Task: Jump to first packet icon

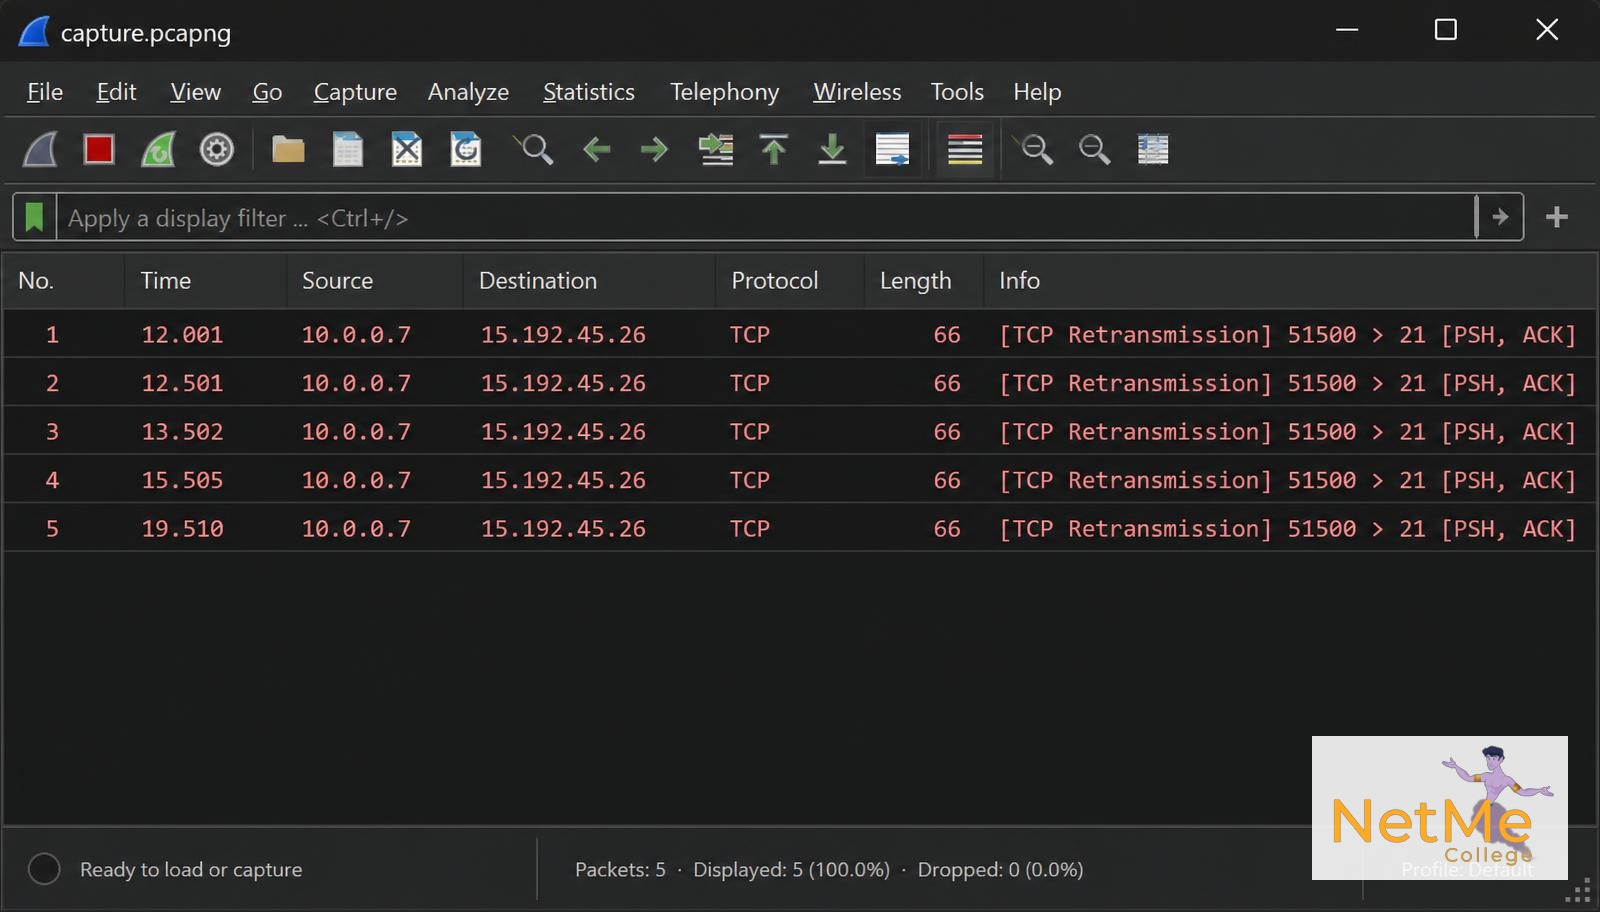Action: click(774, 150)
